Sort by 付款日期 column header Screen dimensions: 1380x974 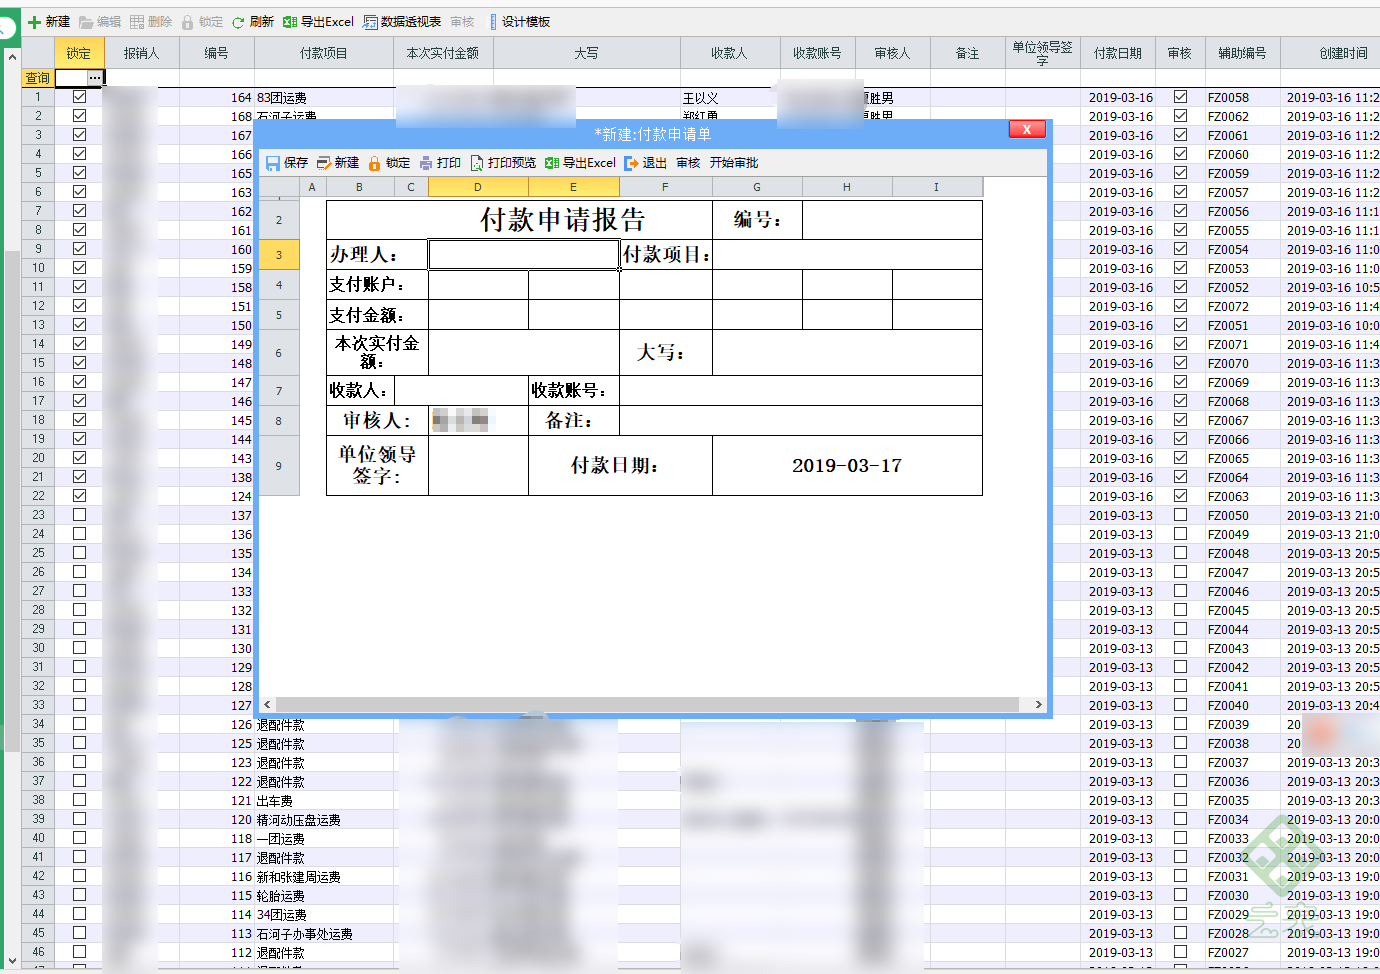(1118, 53)
